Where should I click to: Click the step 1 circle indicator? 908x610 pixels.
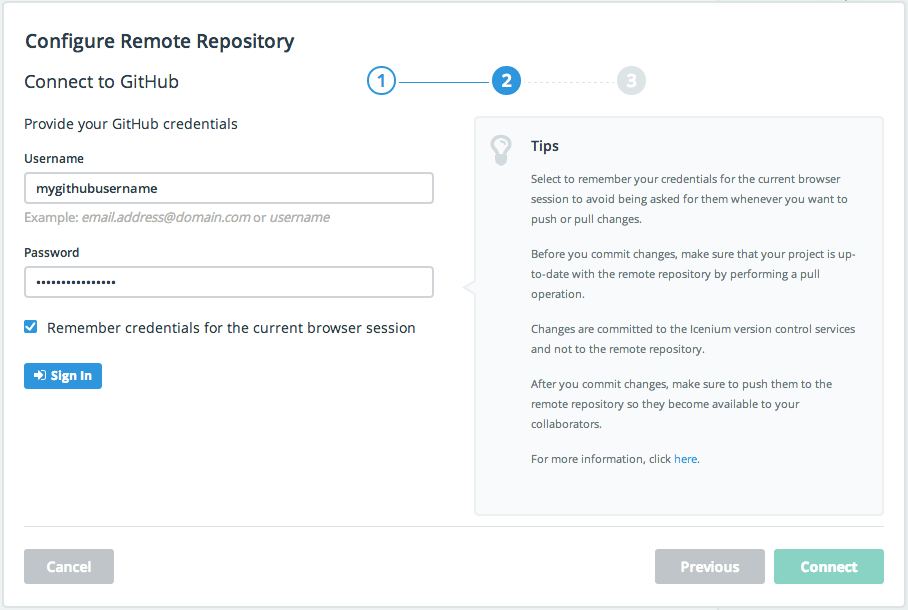(x=382, y=81)
